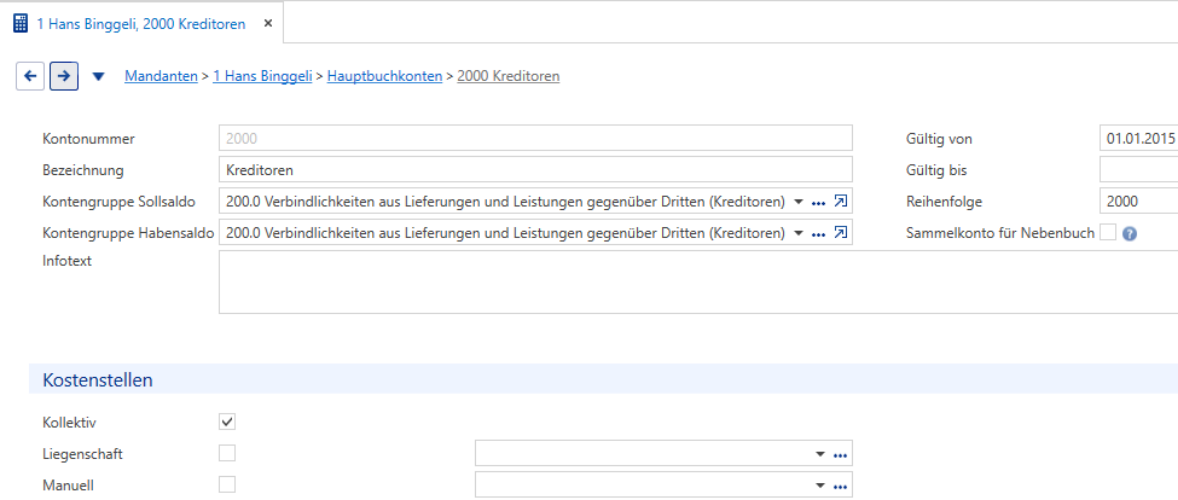The image size is (1178, 500).
Task: Expand the Liegenschaft dropdown arrow
Action: pyautogui.click(x=820, y=454)
